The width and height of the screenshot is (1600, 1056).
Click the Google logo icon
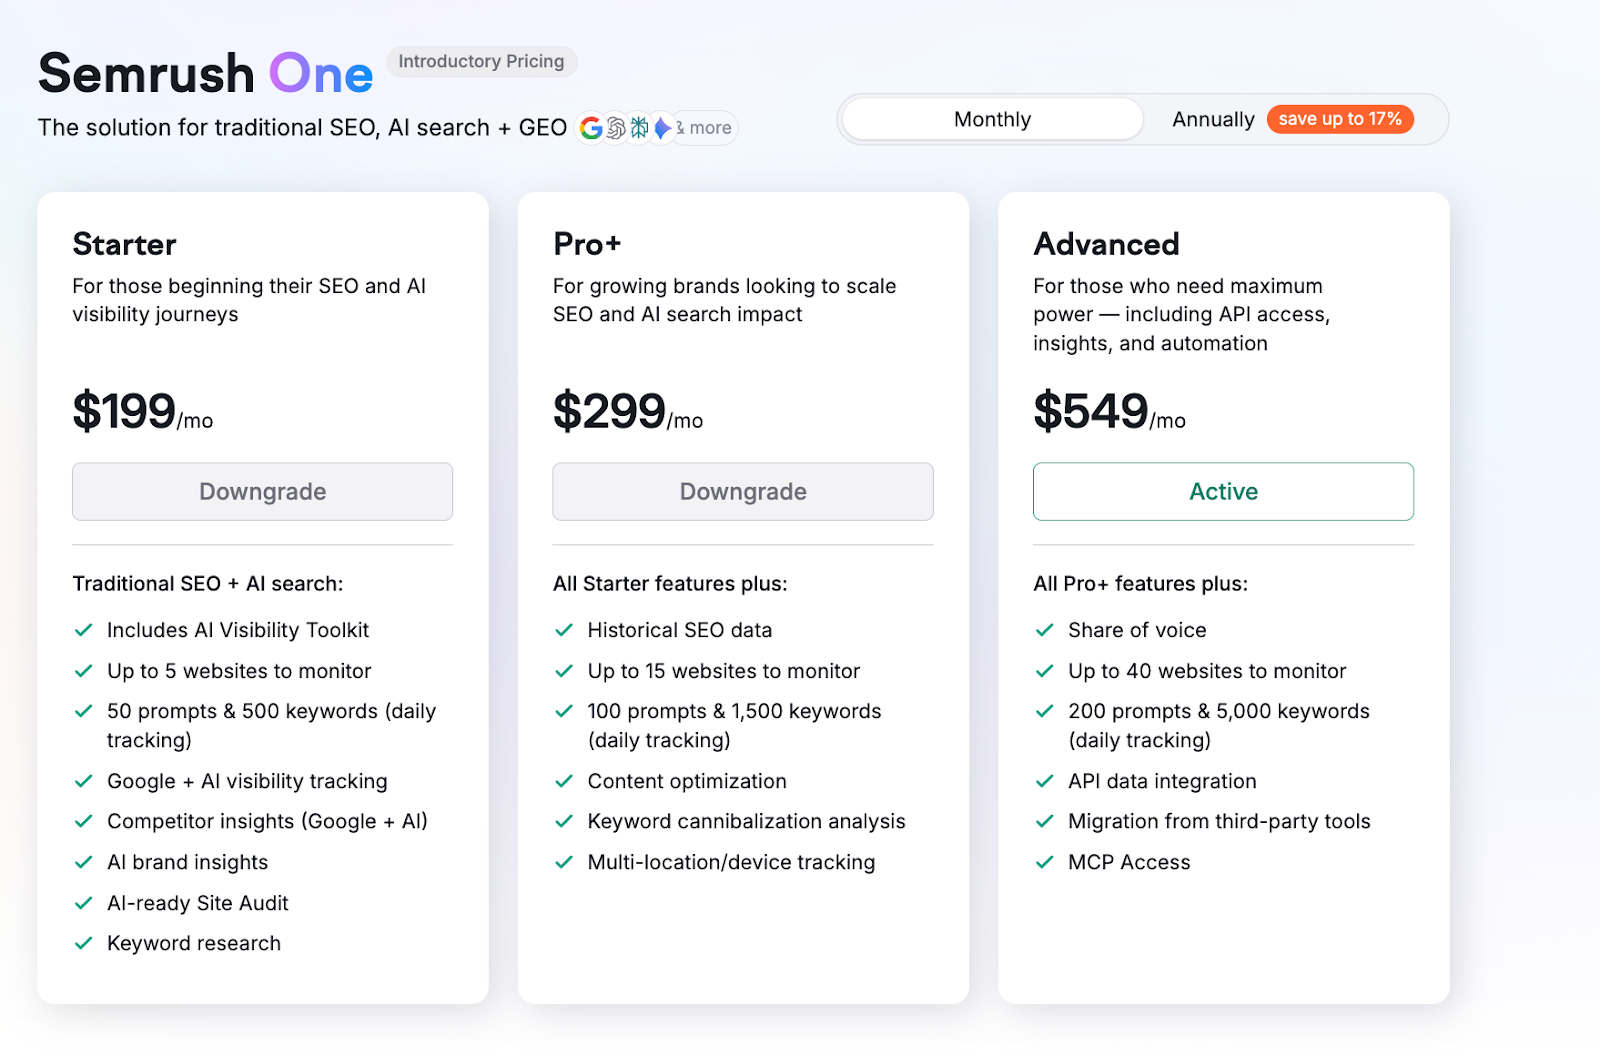click(x=591, y=128)
